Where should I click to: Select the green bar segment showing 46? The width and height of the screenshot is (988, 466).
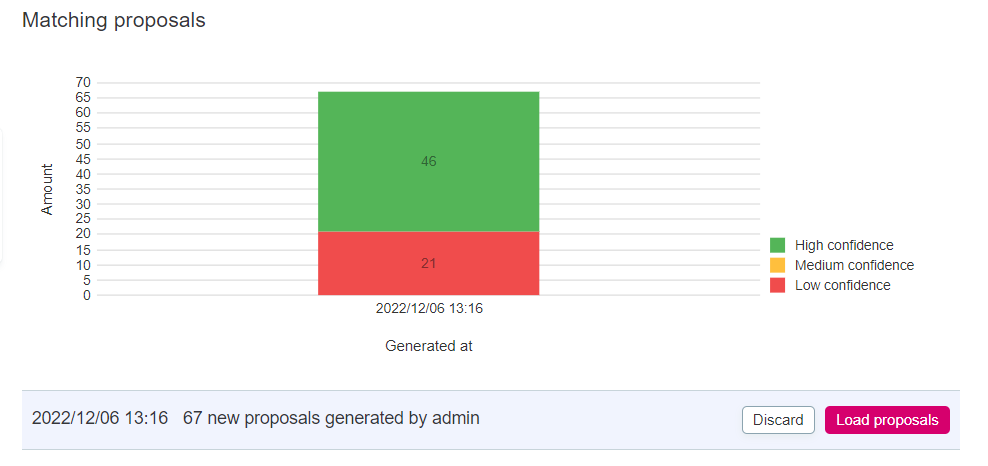[x=428, y=161]
